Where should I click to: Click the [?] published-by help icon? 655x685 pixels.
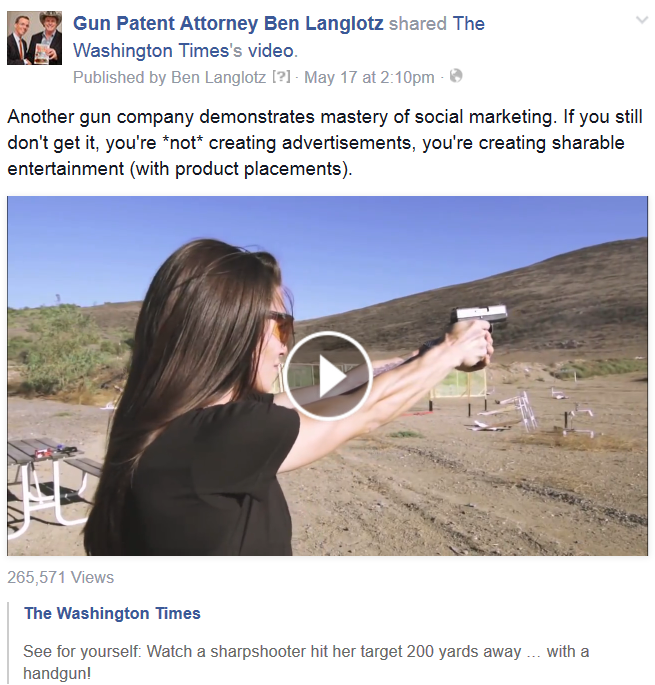(x=281, y=77)
